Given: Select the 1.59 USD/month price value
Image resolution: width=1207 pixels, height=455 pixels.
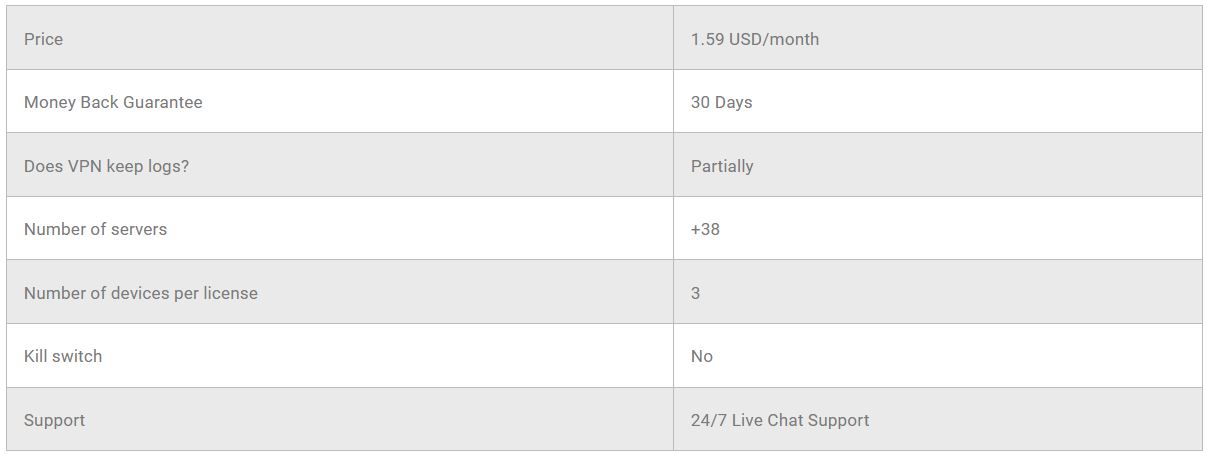Looking at the screenshot, I should click(755, 39).
